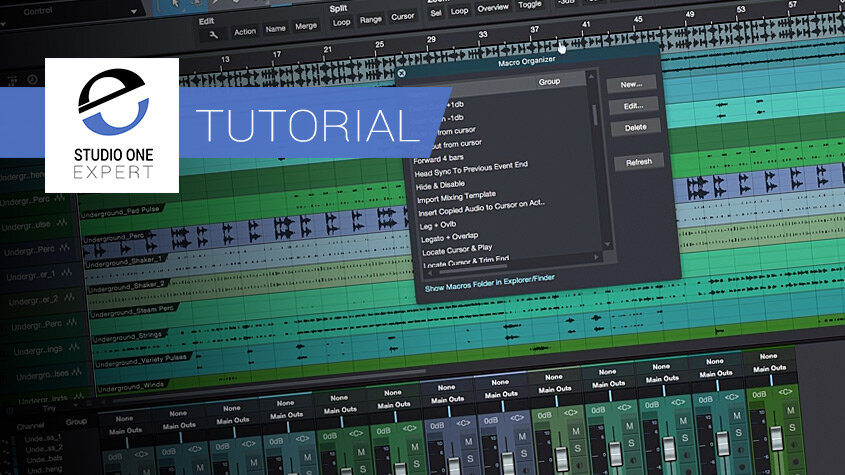The image size is (845, 475).
Task: Open Main Outs selector on rightmost channel
Action: pyautogui.click(x=770, y=368)
